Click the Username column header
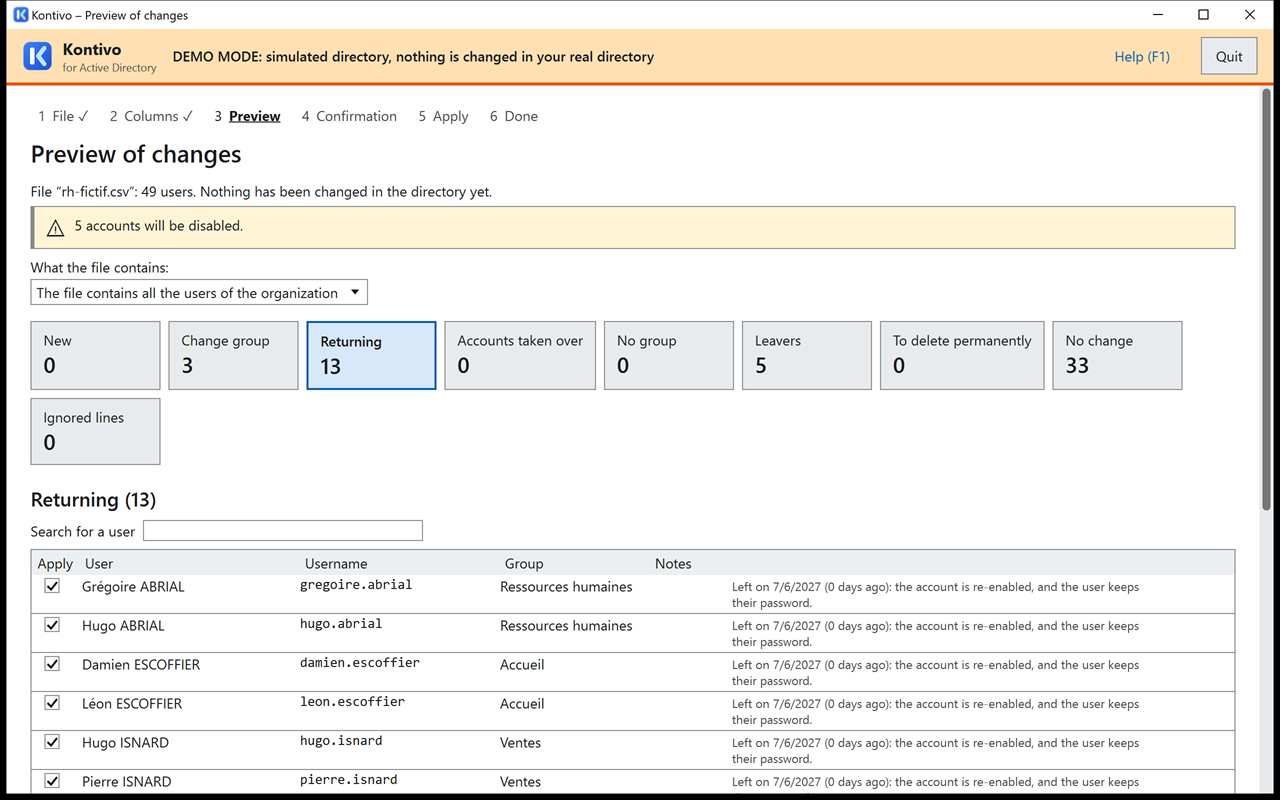 click(336, 564)
